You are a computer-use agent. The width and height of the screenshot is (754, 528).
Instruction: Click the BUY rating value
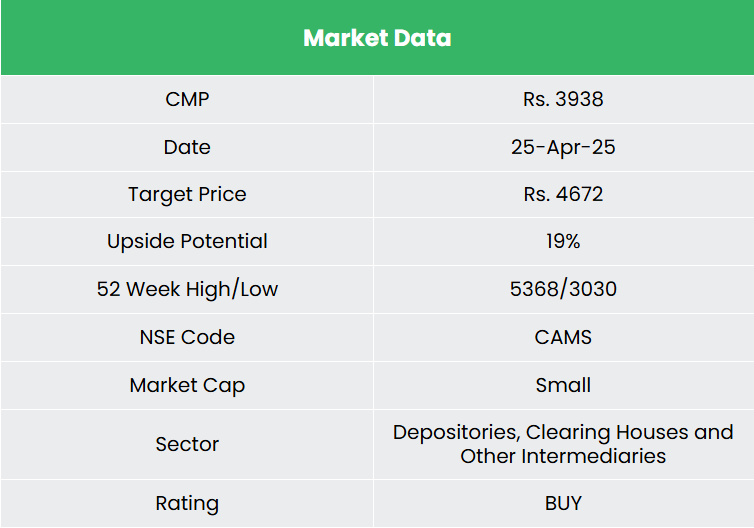pos(563,503)
